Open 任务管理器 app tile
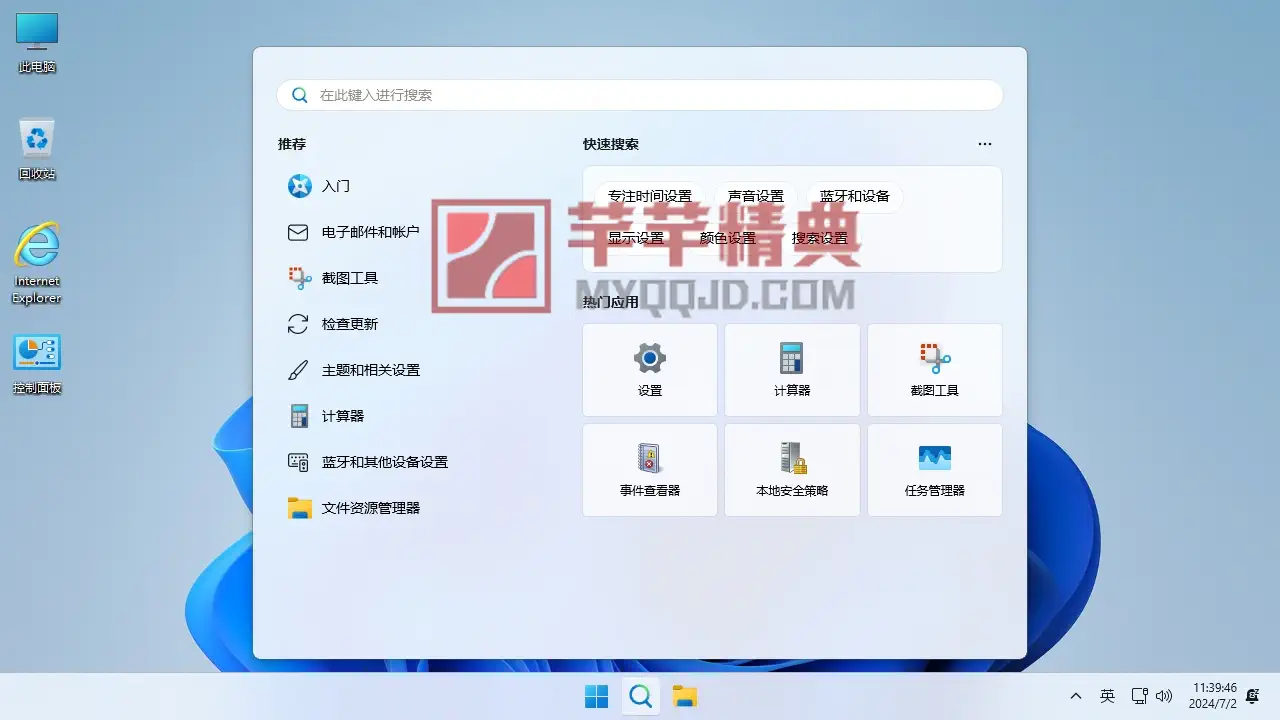The height and width of the screenshot is (720, 1280). [x=934, y=469]
